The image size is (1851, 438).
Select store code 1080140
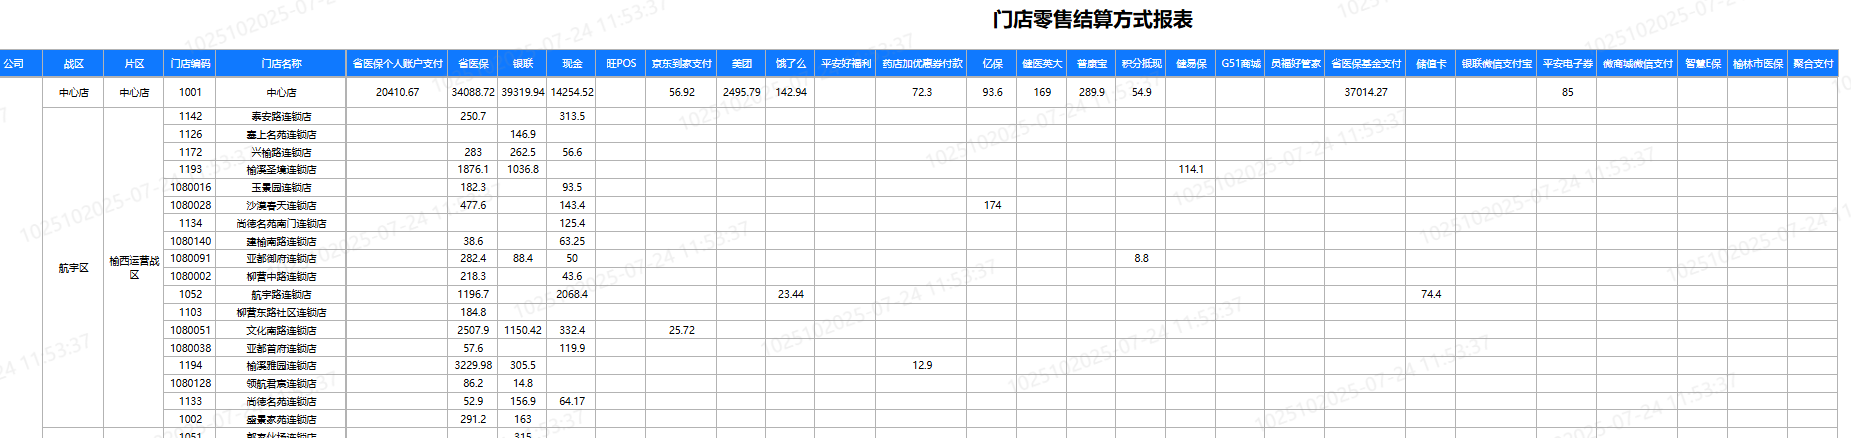click(190, 241)
